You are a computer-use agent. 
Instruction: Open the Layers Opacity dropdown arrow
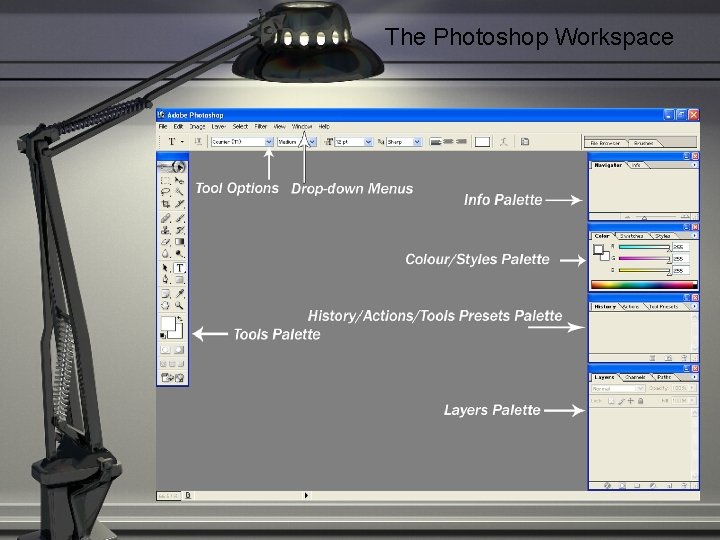[x=692, y=388]
